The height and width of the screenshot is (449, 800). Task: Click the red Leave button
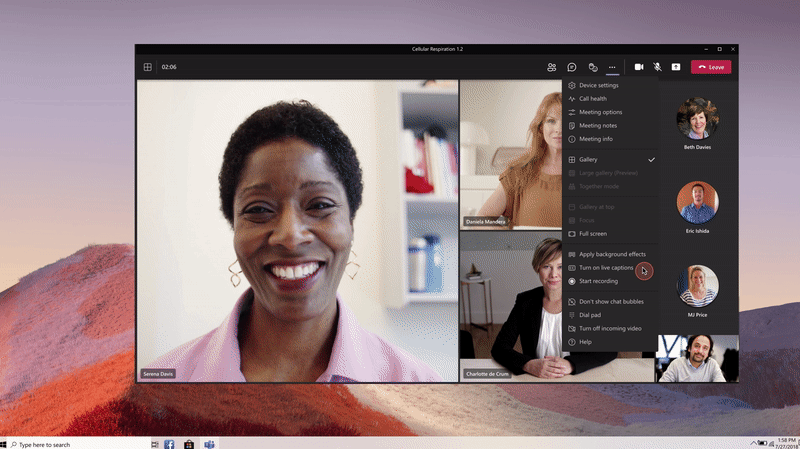click(x=710, y=67)
